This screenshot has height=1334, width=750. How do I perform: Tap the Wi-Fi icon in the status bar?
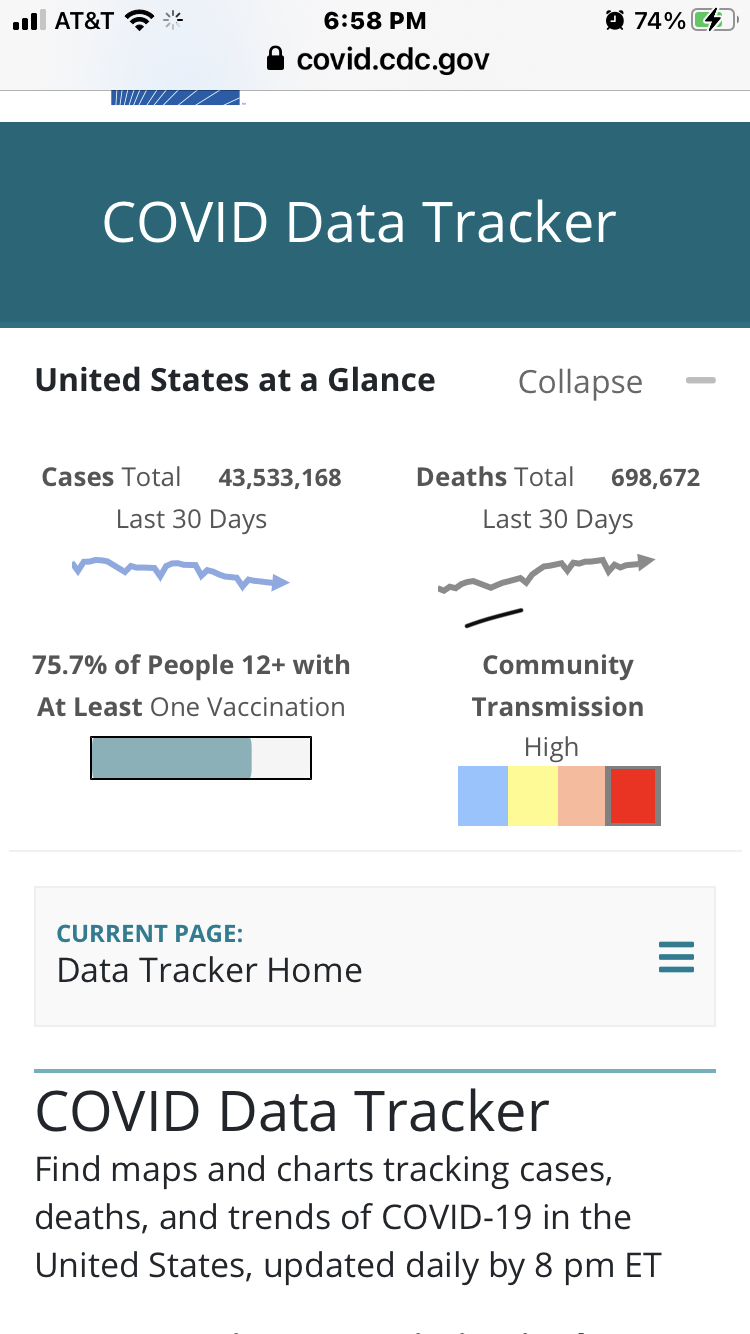click(x=141, y=20)
